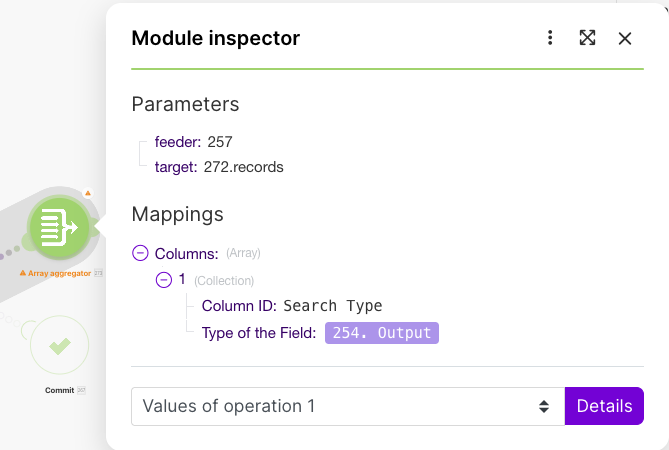Viewport: 669px width, 450px height.
Task: Click the target parameter value 272.records
Action: 243,167
